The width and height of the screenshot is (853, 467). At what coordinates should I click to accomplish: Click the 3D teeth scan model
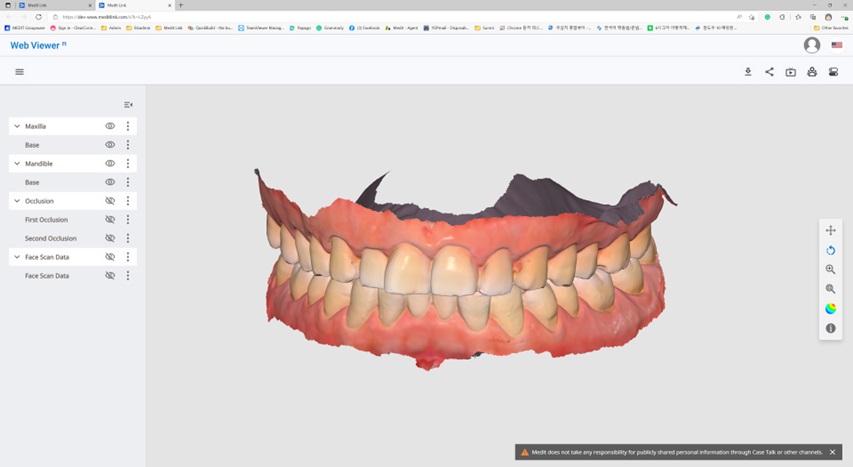click(465, 272)
